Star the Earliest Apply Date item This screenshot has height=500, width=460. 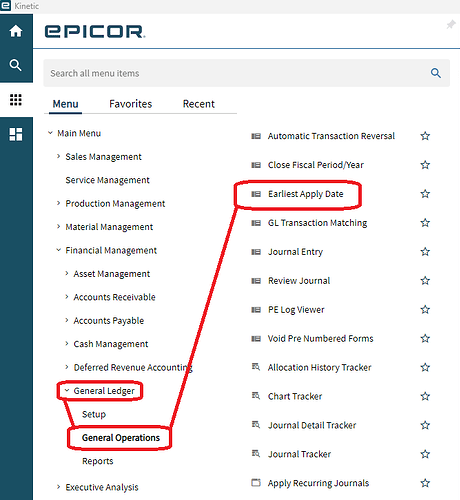(425, 194)
